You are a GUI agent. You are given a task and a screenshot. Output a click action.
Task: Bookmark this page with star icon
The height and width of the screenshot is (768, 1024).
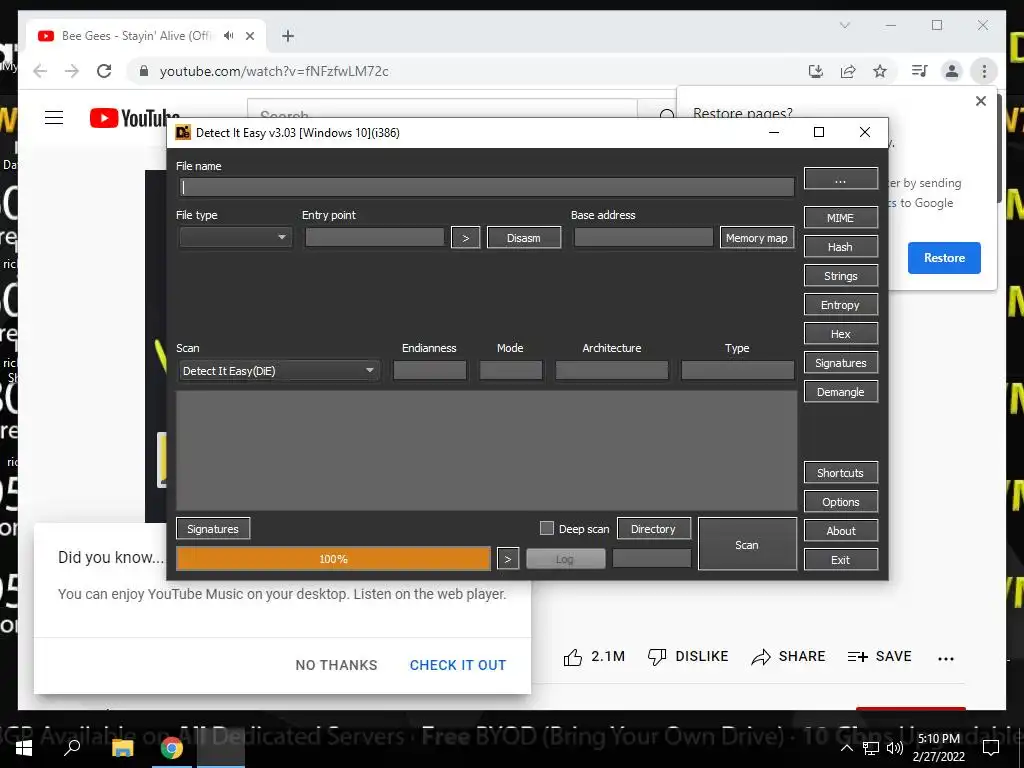[x=880, y=71]
